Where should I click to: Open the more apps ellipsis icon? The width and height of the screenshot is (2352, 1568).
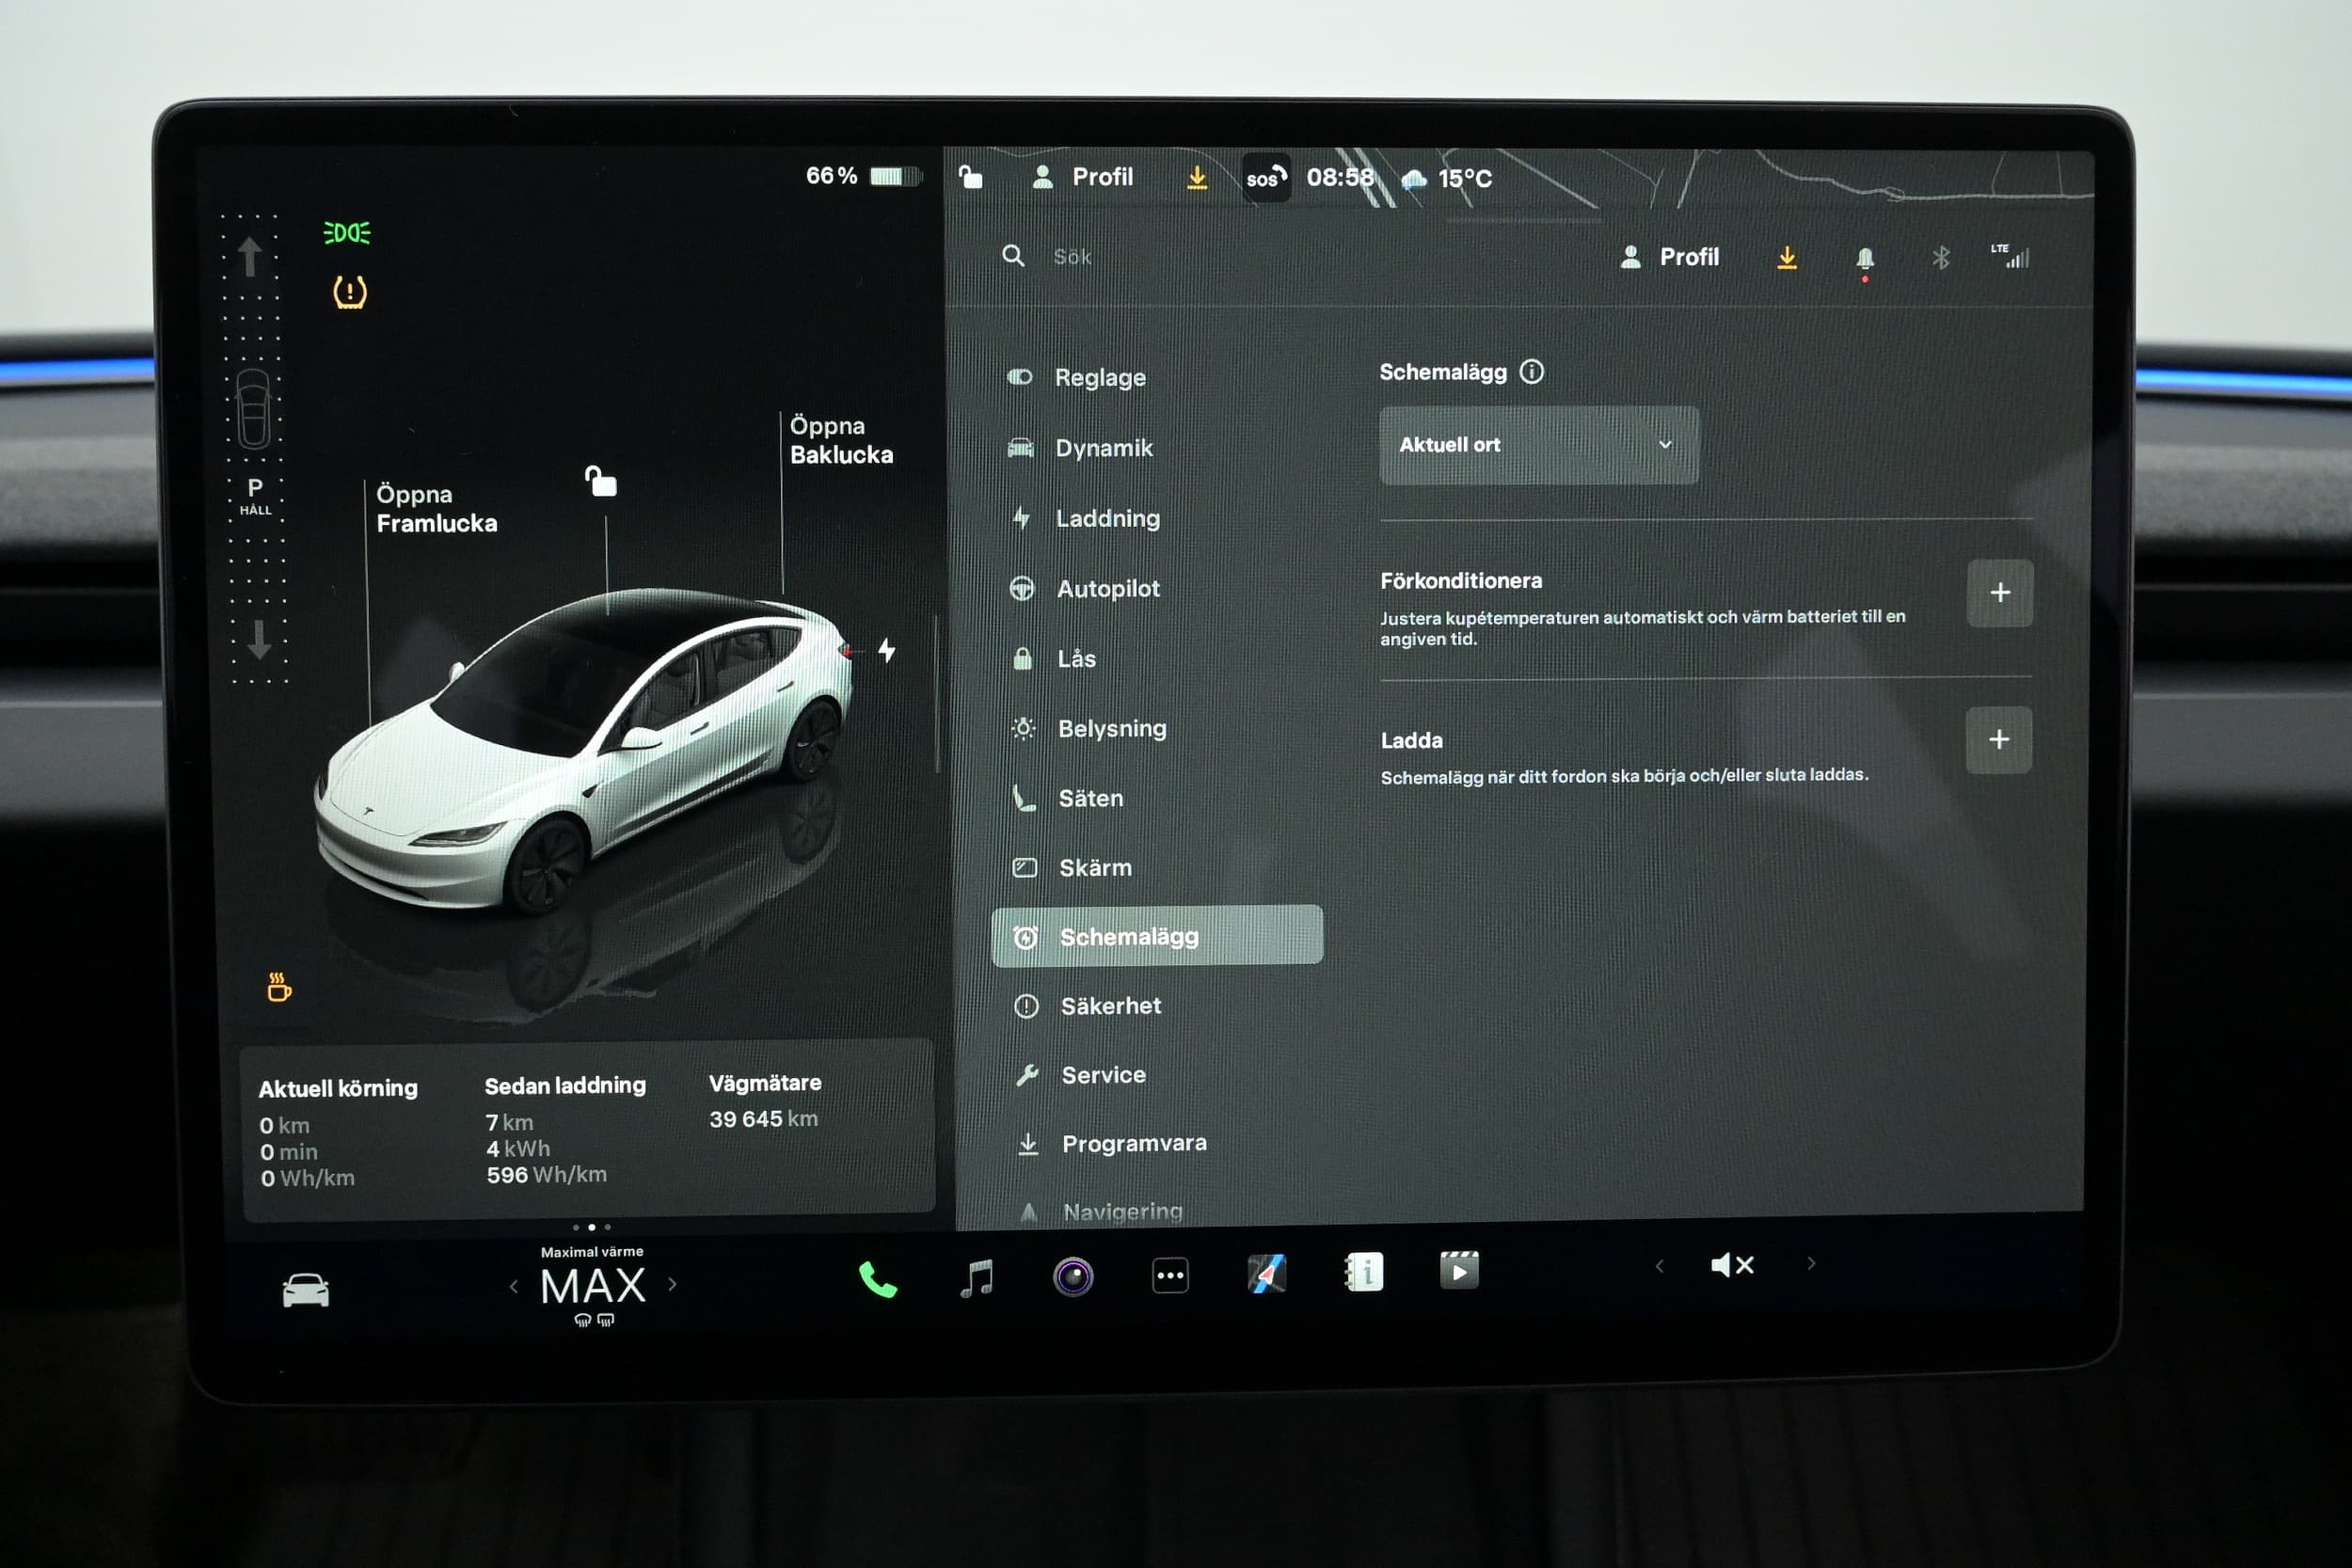pos(1170,1276)
